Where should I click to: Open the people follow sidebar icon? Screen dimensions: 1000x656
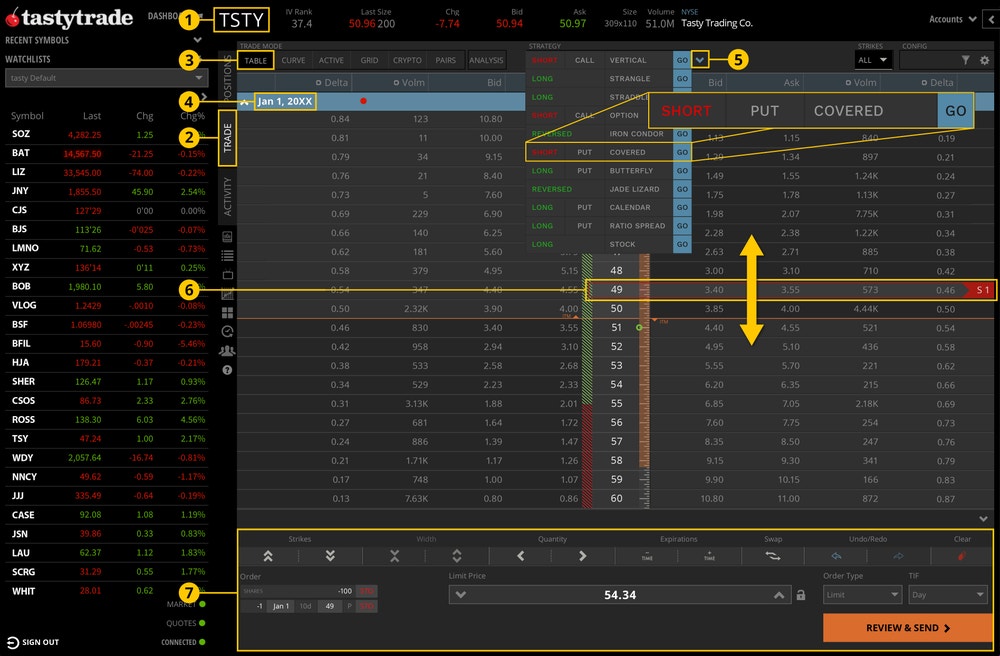point(227,351)
